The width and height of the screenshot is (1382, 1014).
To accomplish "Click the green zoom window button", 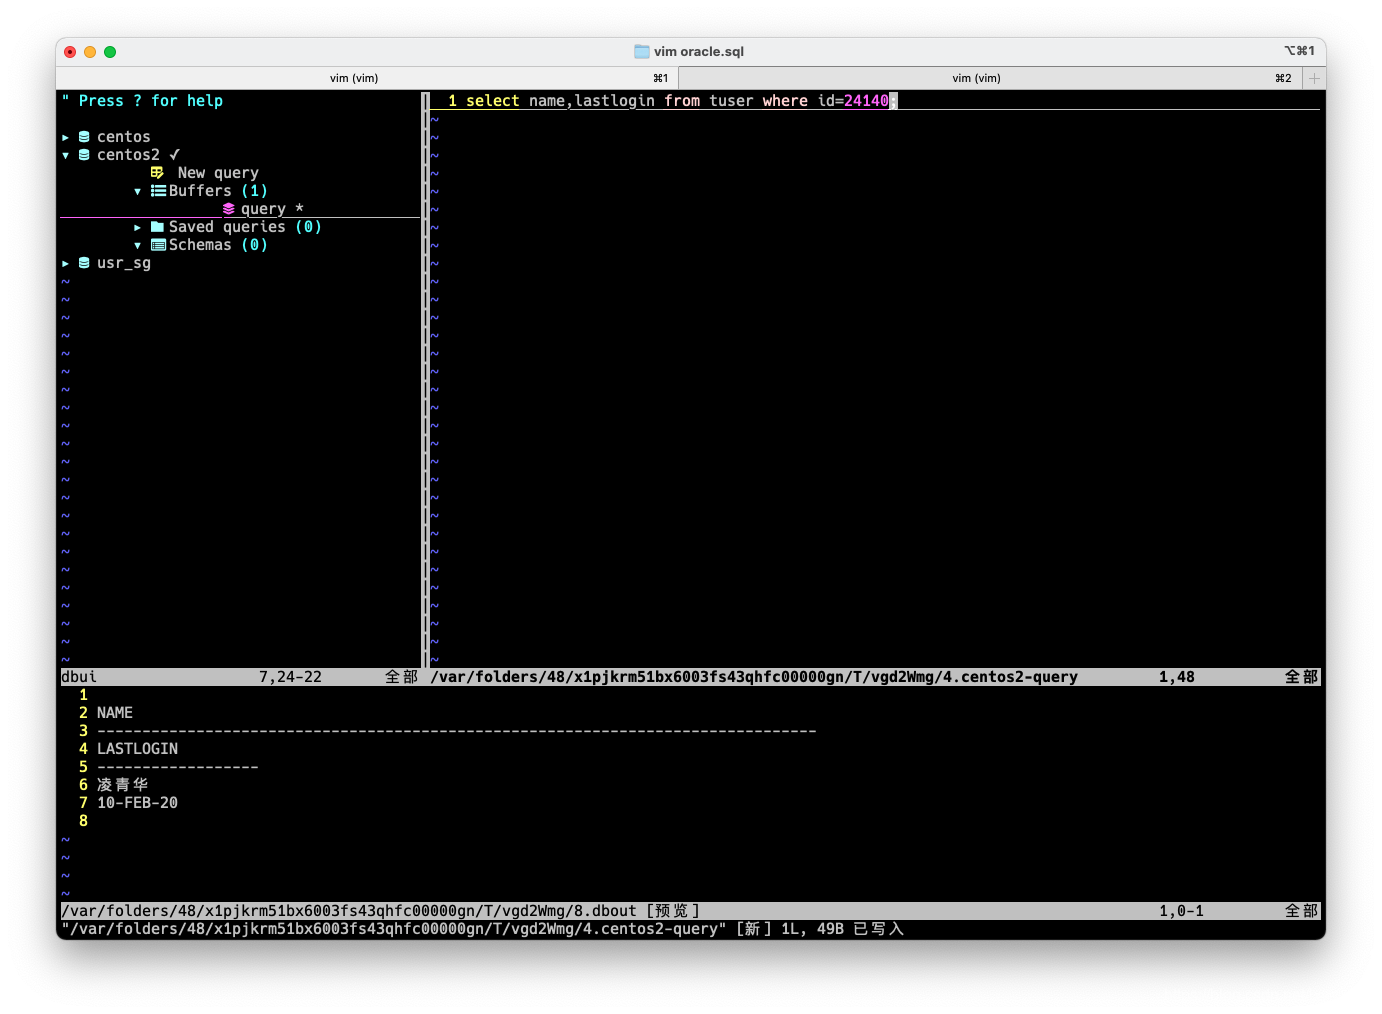I will coord(110,52).
